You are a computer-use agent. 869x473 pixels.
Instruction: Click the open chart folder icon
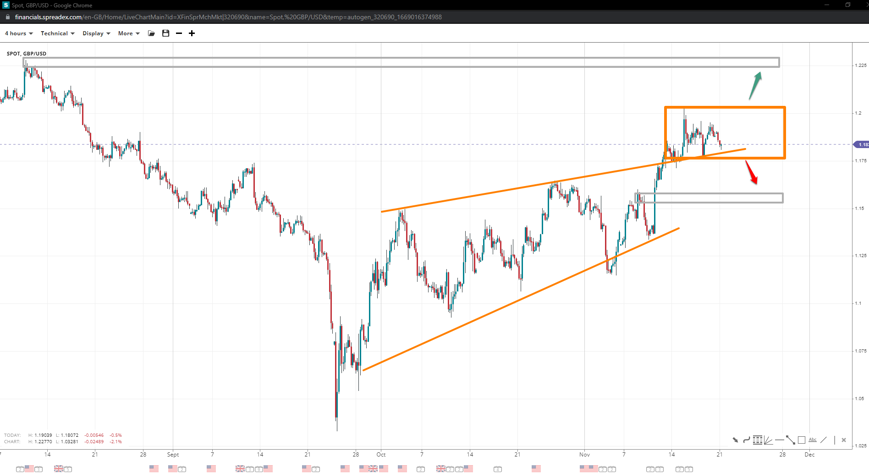click(152, 33)
